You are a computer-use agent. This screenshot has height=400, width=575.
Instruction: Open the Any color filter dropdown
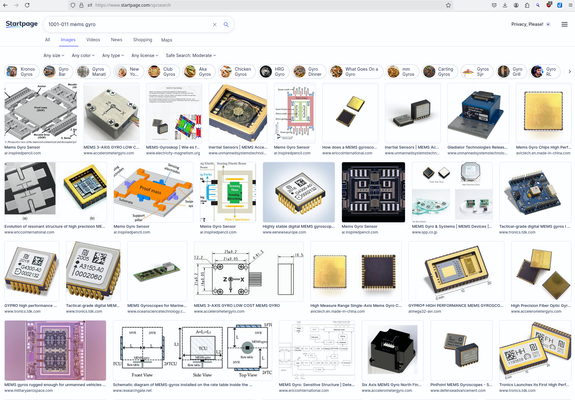pyautogui.click(x=83, y=55)
